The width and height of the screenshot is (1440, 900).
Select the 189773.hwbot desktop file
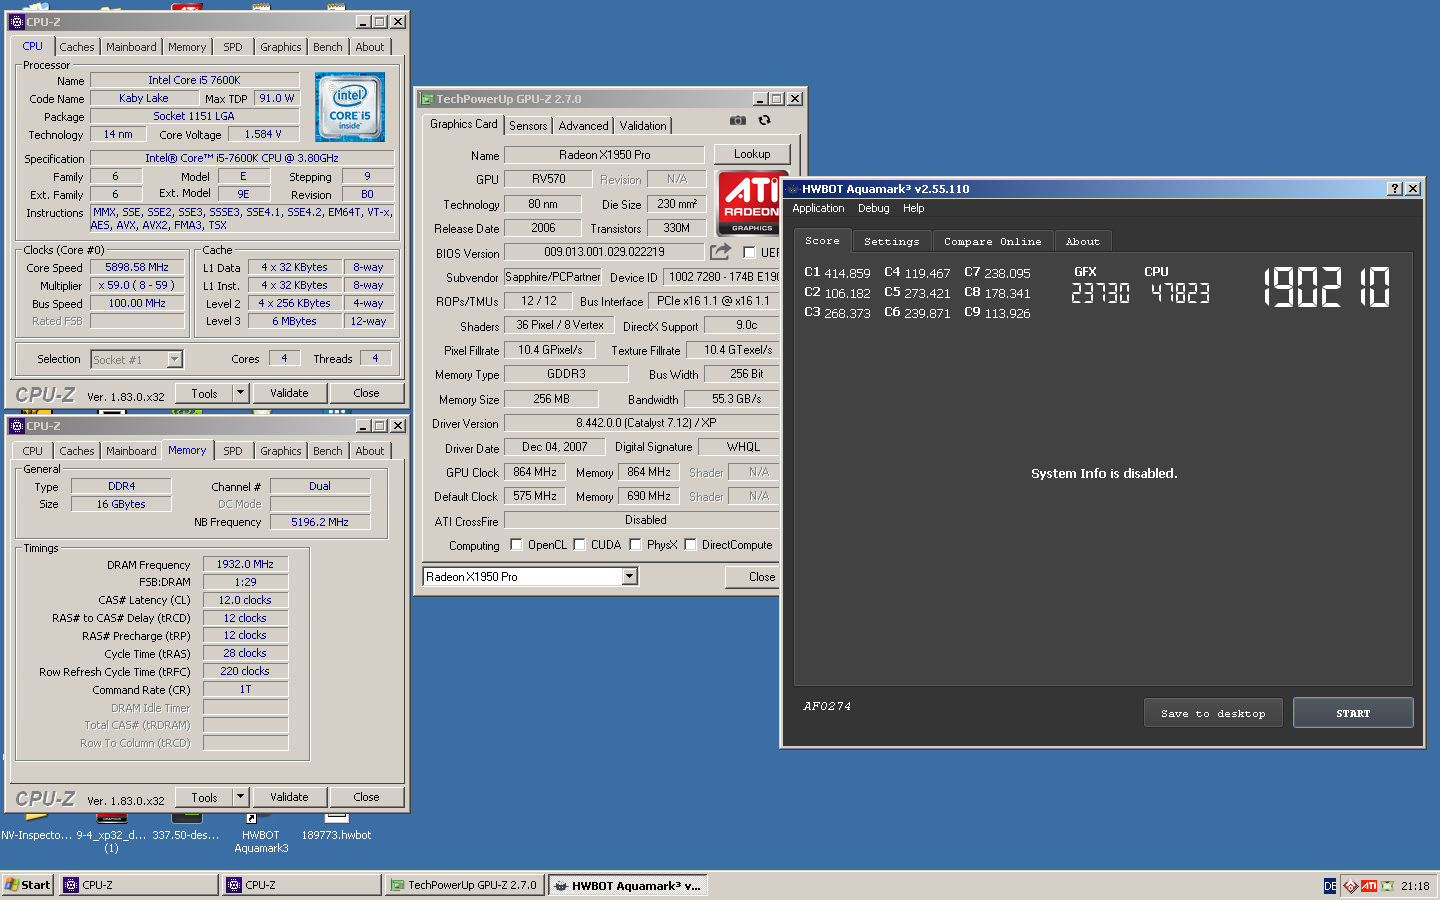[x=336, y=828]
